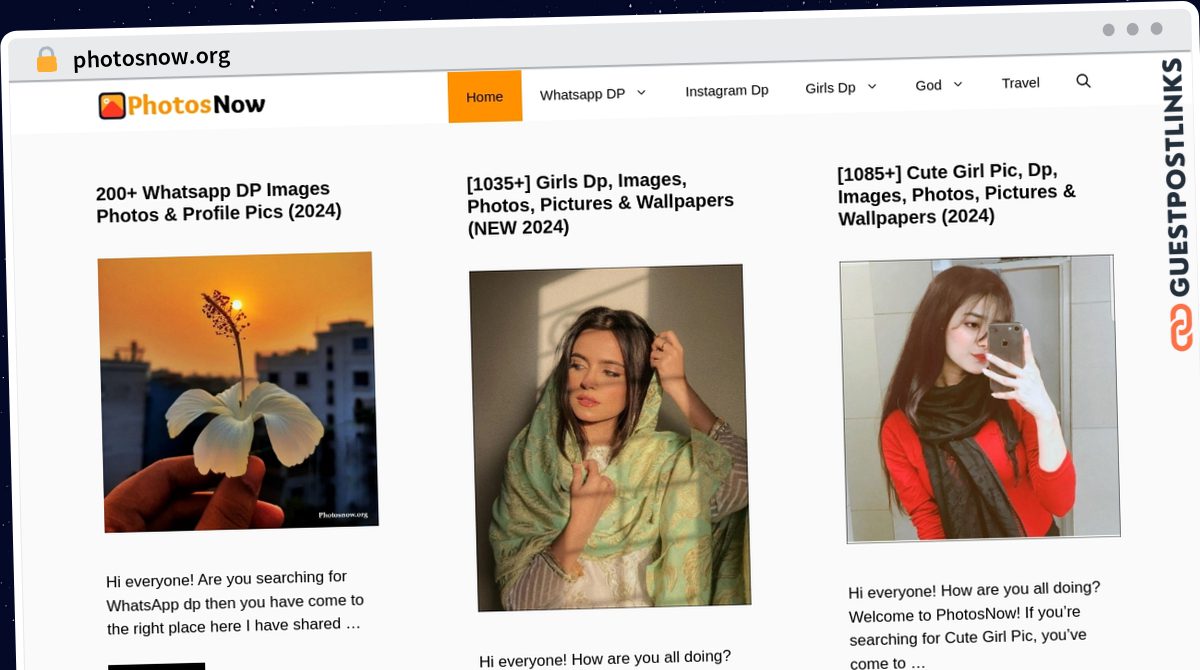Go to the Travel menu item
This screenshot has height=670, width=1200.
pos(1021,83)
